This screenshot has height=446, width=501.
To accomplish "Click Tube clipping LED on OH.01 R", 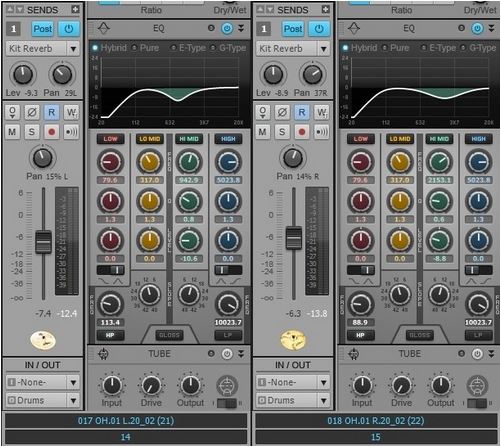I will (461, 354).
